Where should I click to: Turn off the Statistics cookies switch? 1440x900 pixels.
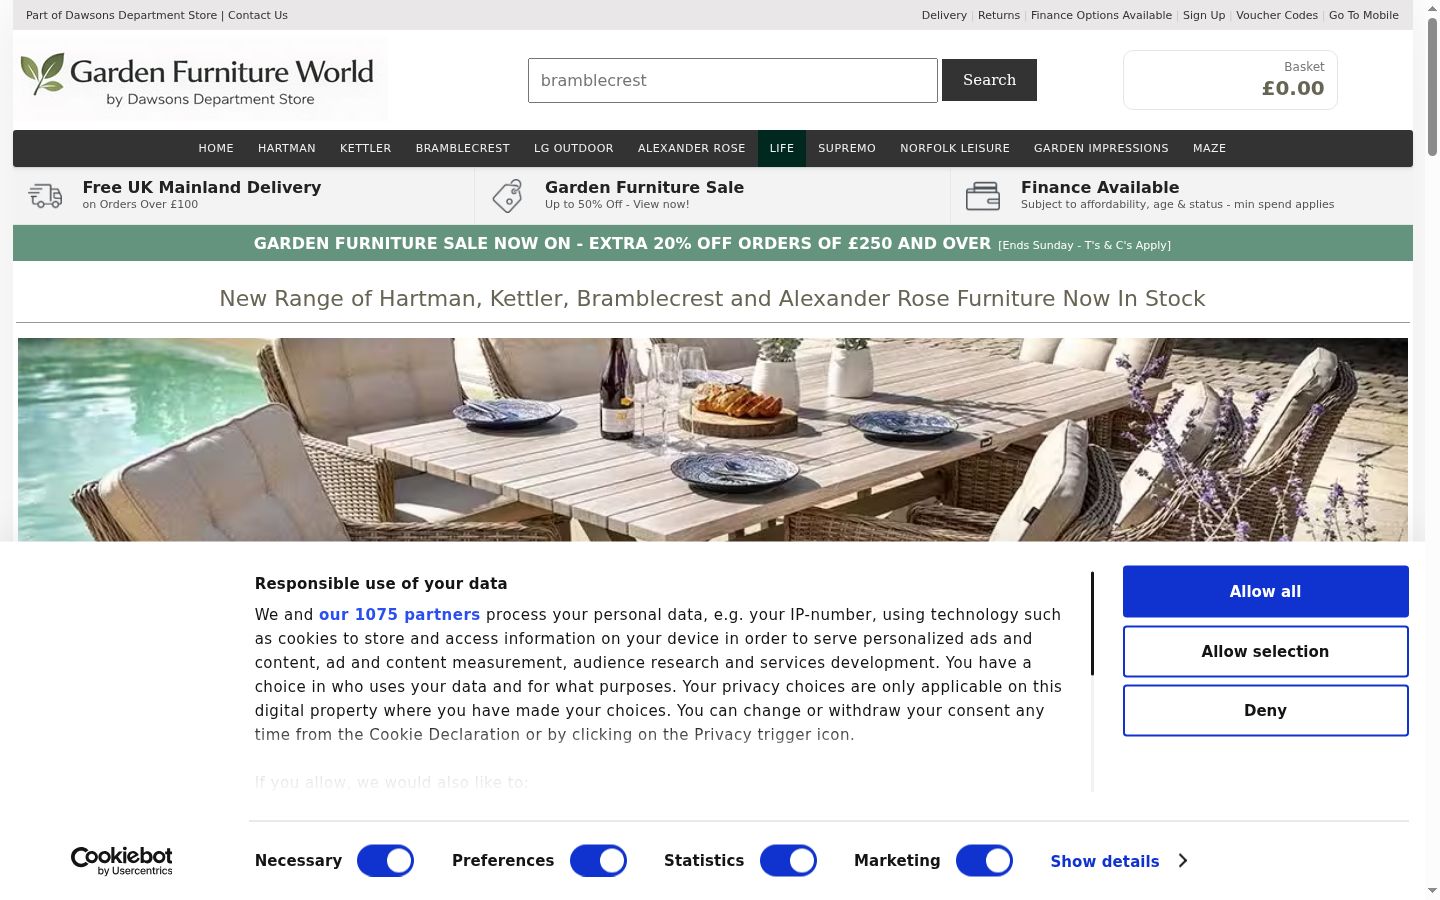(x=788, y=861)
